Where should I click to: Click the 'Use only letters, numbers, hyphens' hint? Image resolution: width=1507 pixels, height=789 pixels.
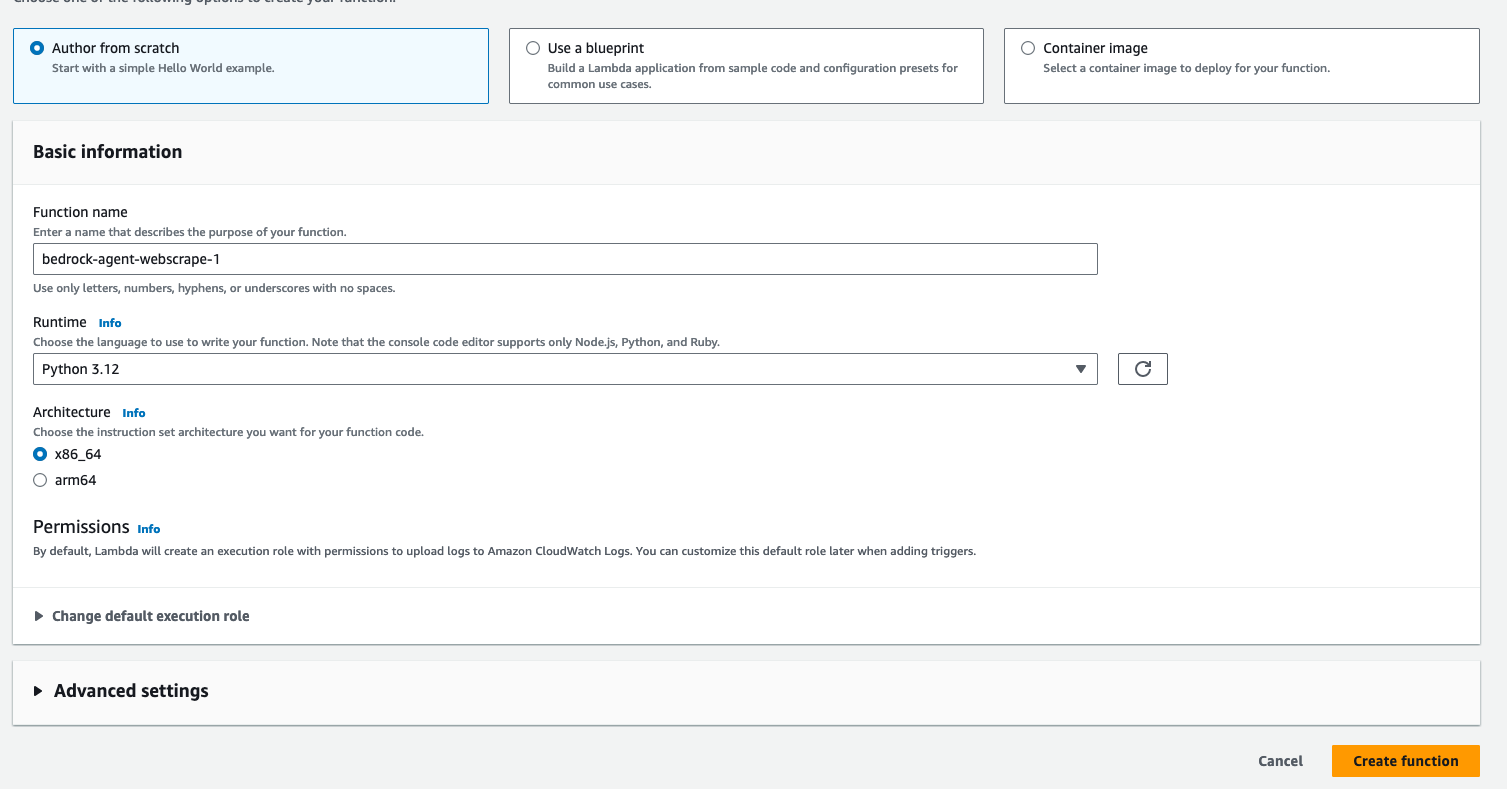point(214,288)
